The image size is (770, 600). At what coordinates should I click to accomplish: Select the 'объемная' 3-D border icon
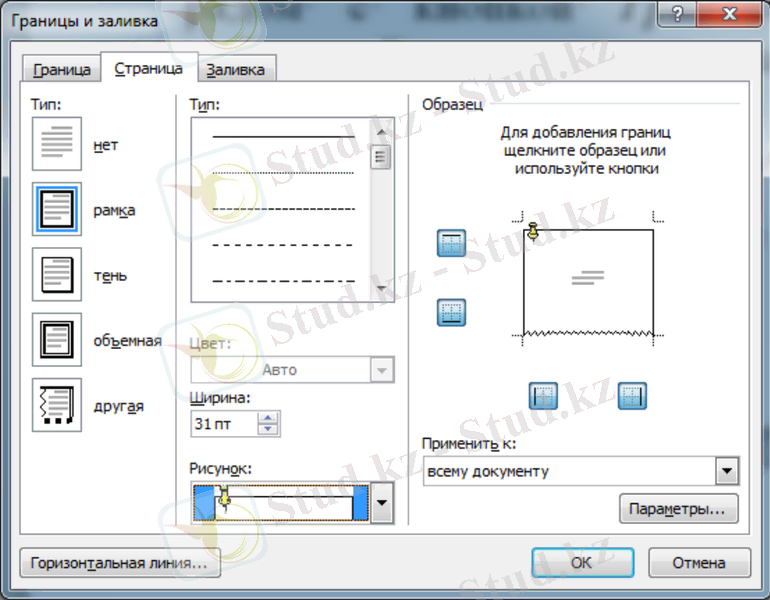click(x=57, y=340)
